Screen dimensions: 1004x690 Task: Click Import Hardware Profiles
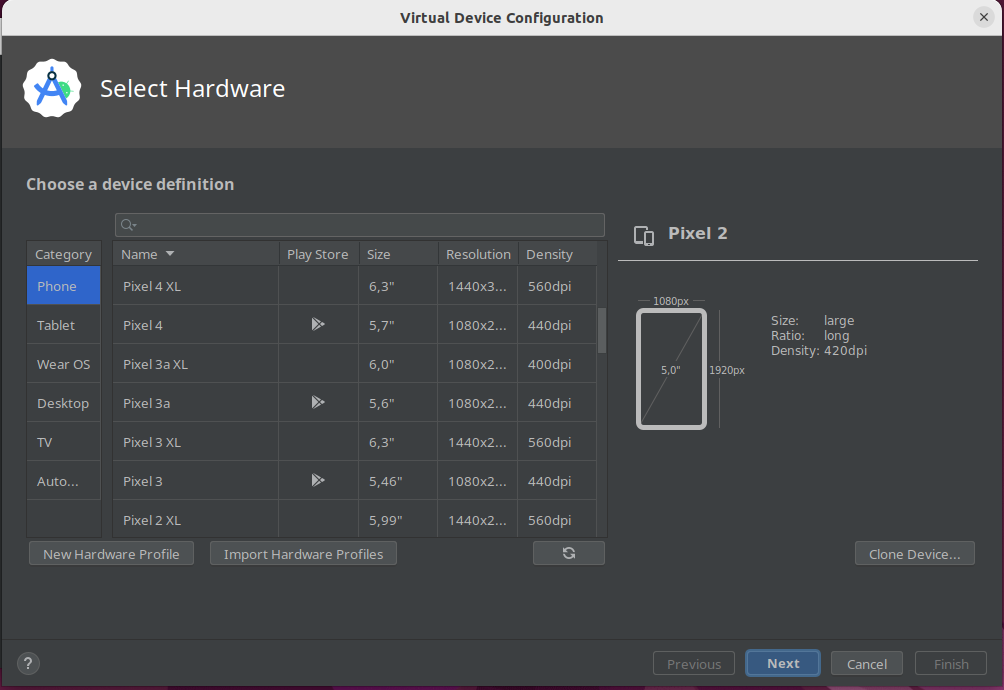point(303,554)
